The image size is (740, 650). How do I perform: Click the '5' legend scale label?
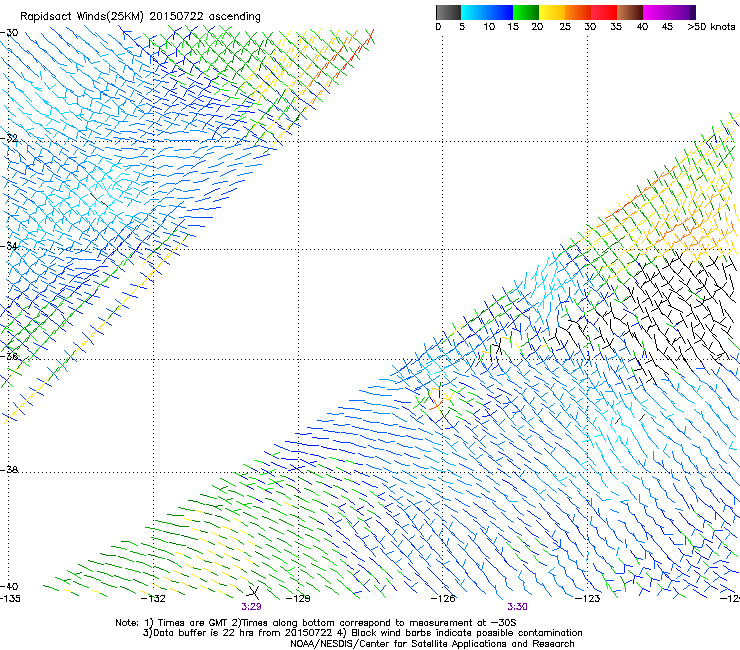pos(462,27)
